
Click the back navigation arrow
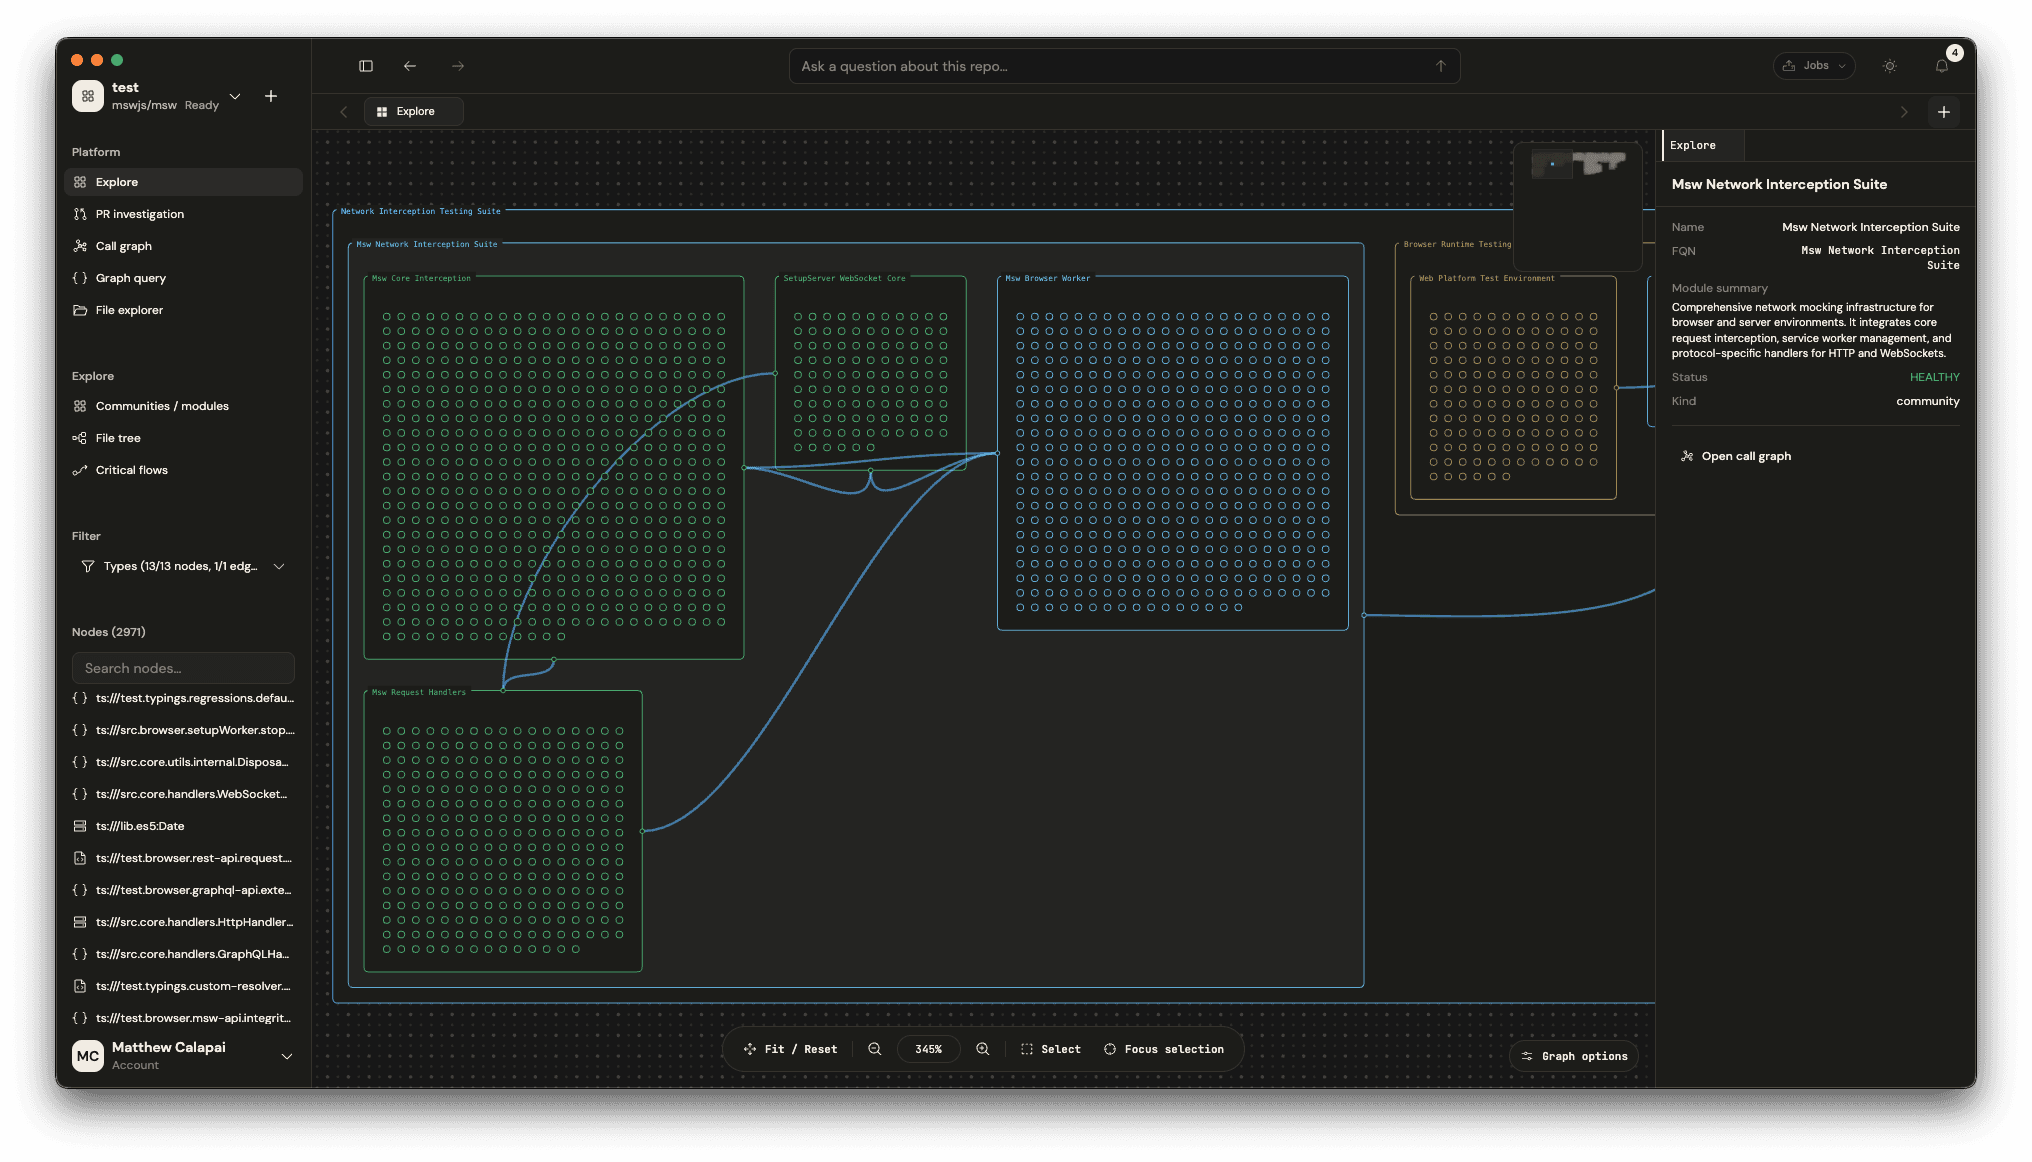(410, 66)
